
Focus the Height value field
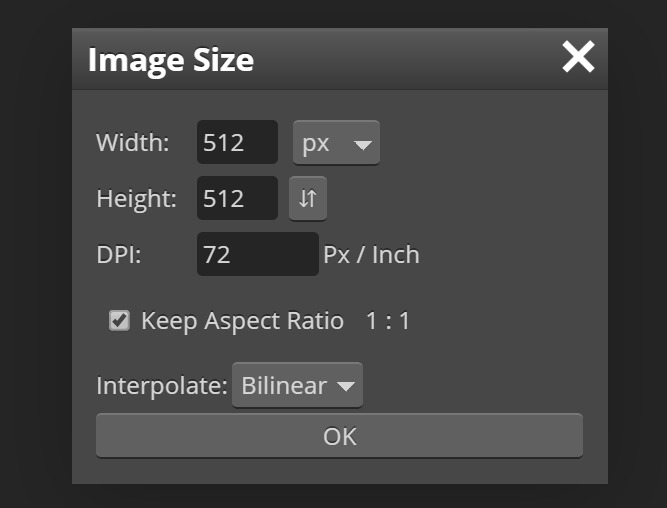pyautogui.click(x=237, y=198)
